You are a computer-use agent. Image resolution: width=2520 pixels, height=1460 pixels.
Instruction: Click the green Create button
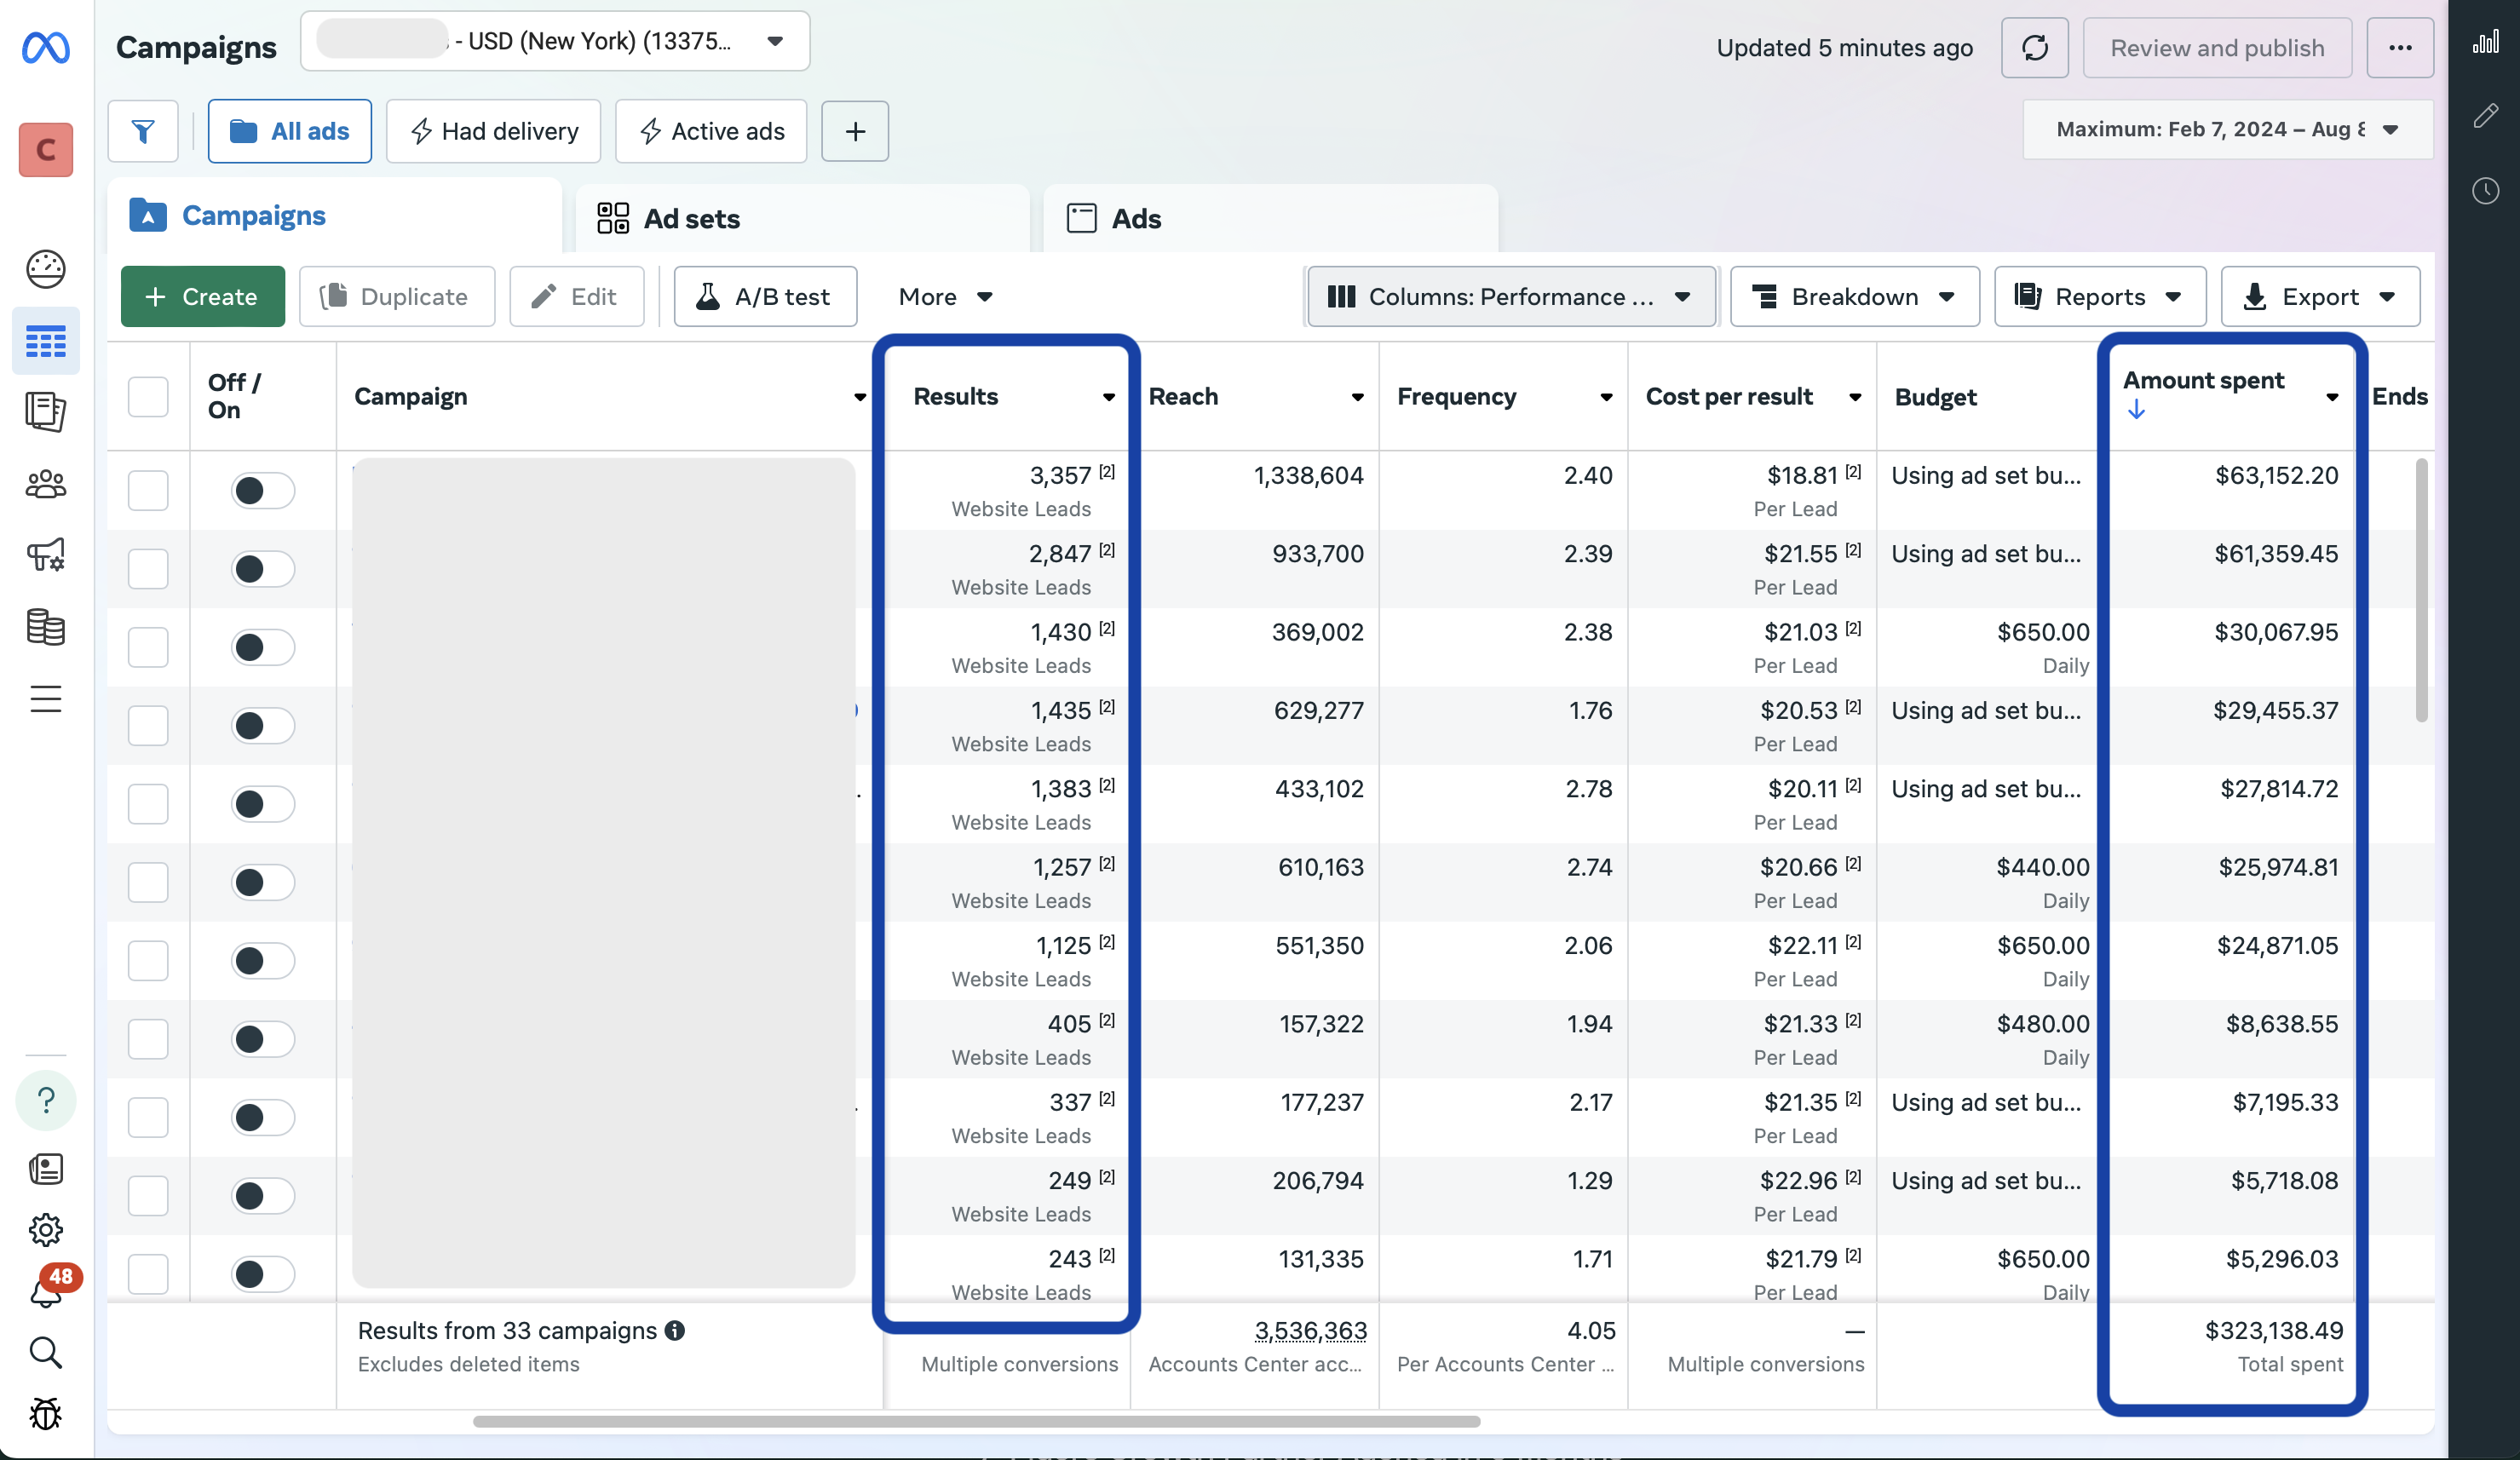coord(203,297)
